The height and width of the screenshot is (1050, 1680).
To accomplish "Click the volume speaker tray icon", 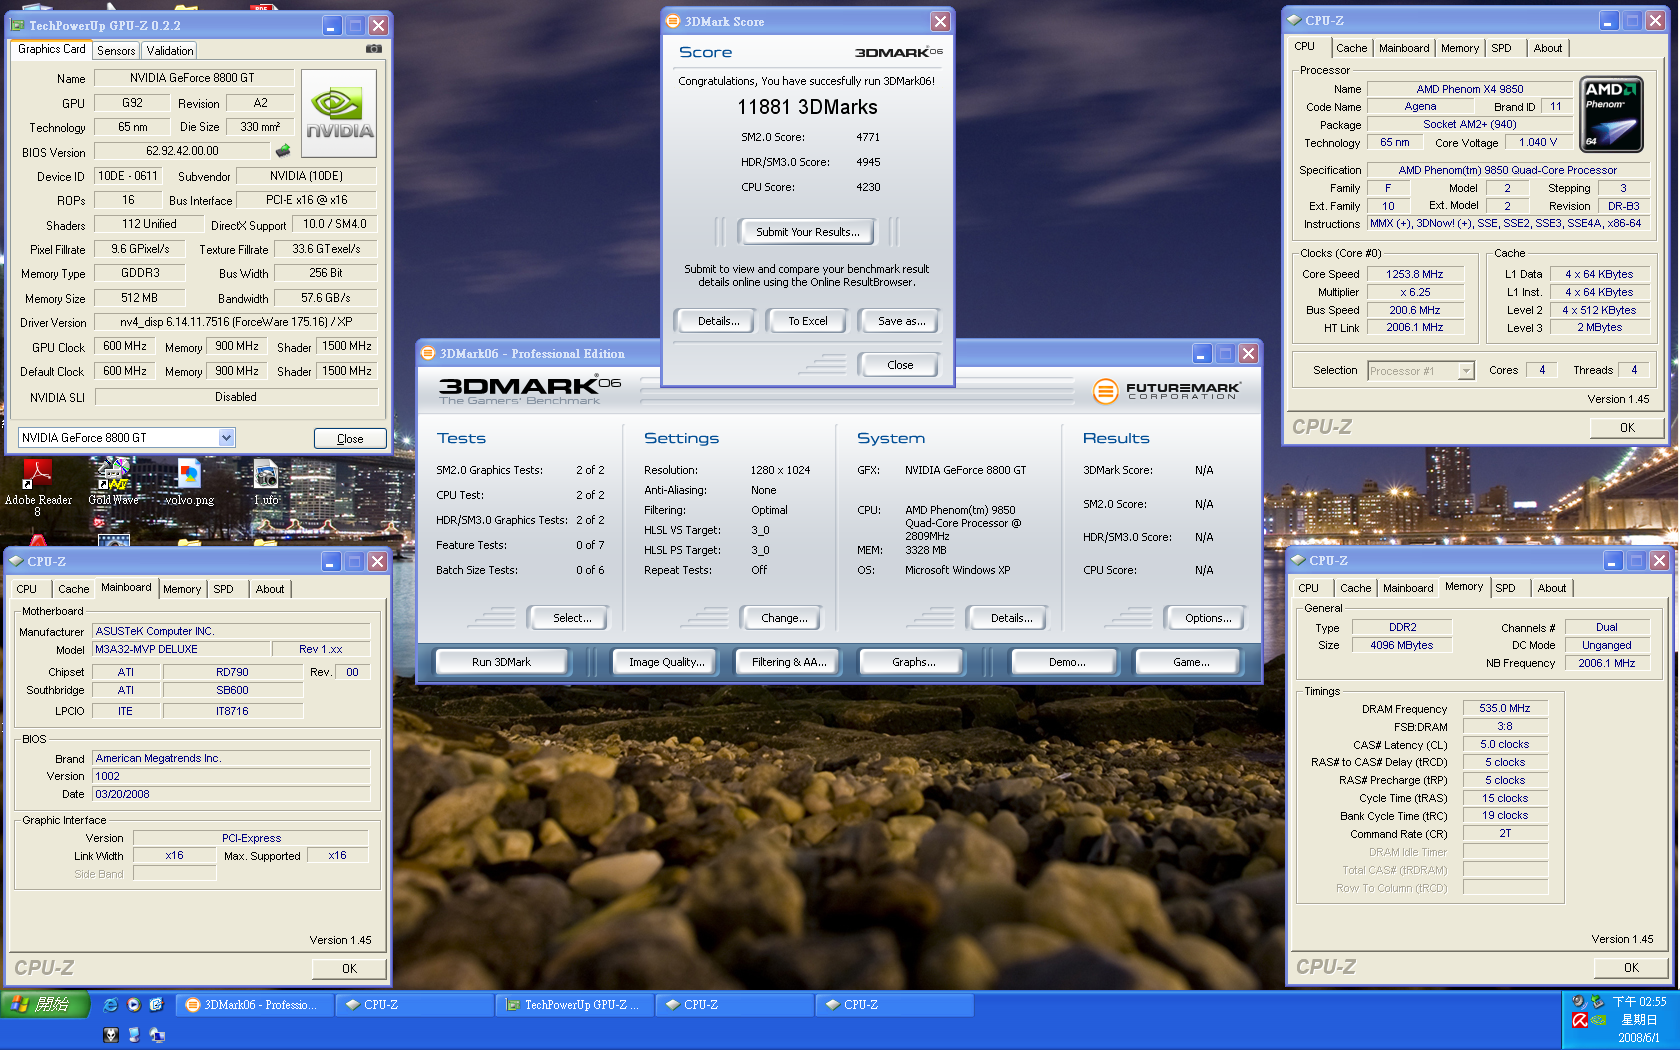I will coord(1579,1001).
